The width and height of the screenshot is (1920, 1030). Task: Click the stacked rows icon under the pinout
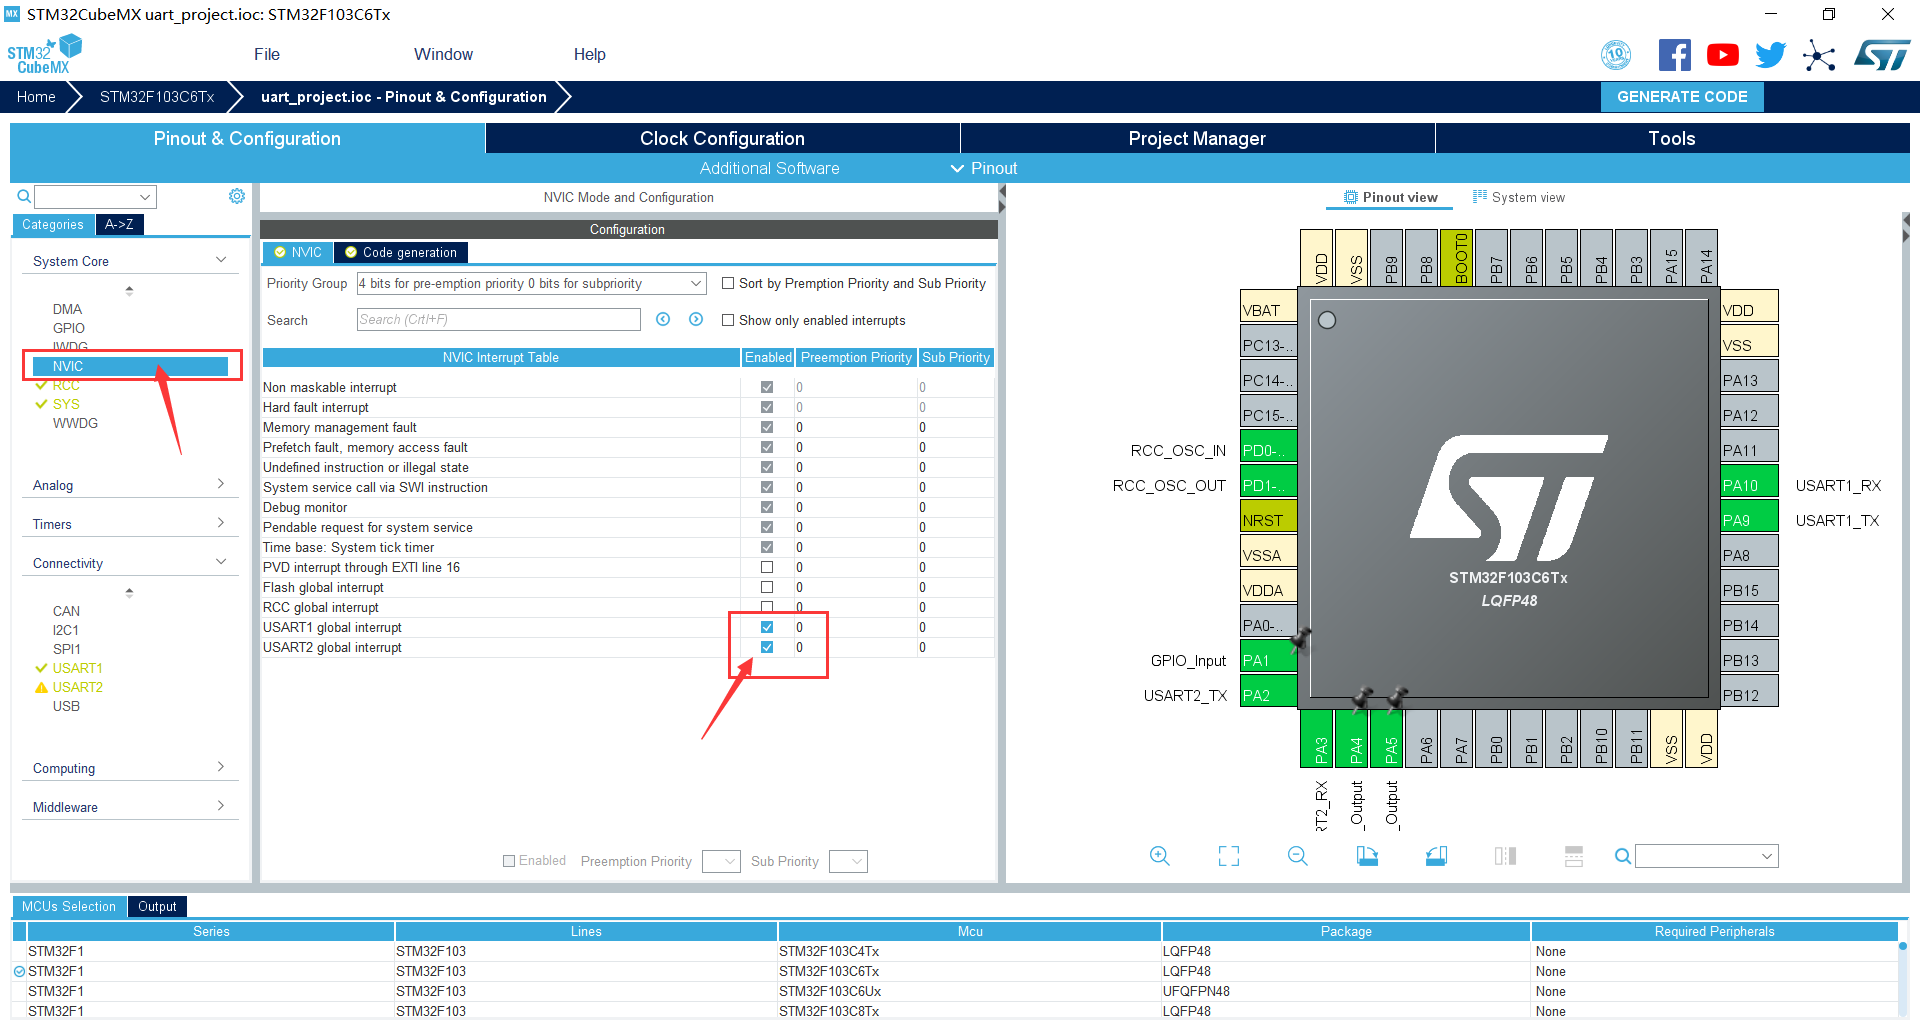[x=1574, y=856]
